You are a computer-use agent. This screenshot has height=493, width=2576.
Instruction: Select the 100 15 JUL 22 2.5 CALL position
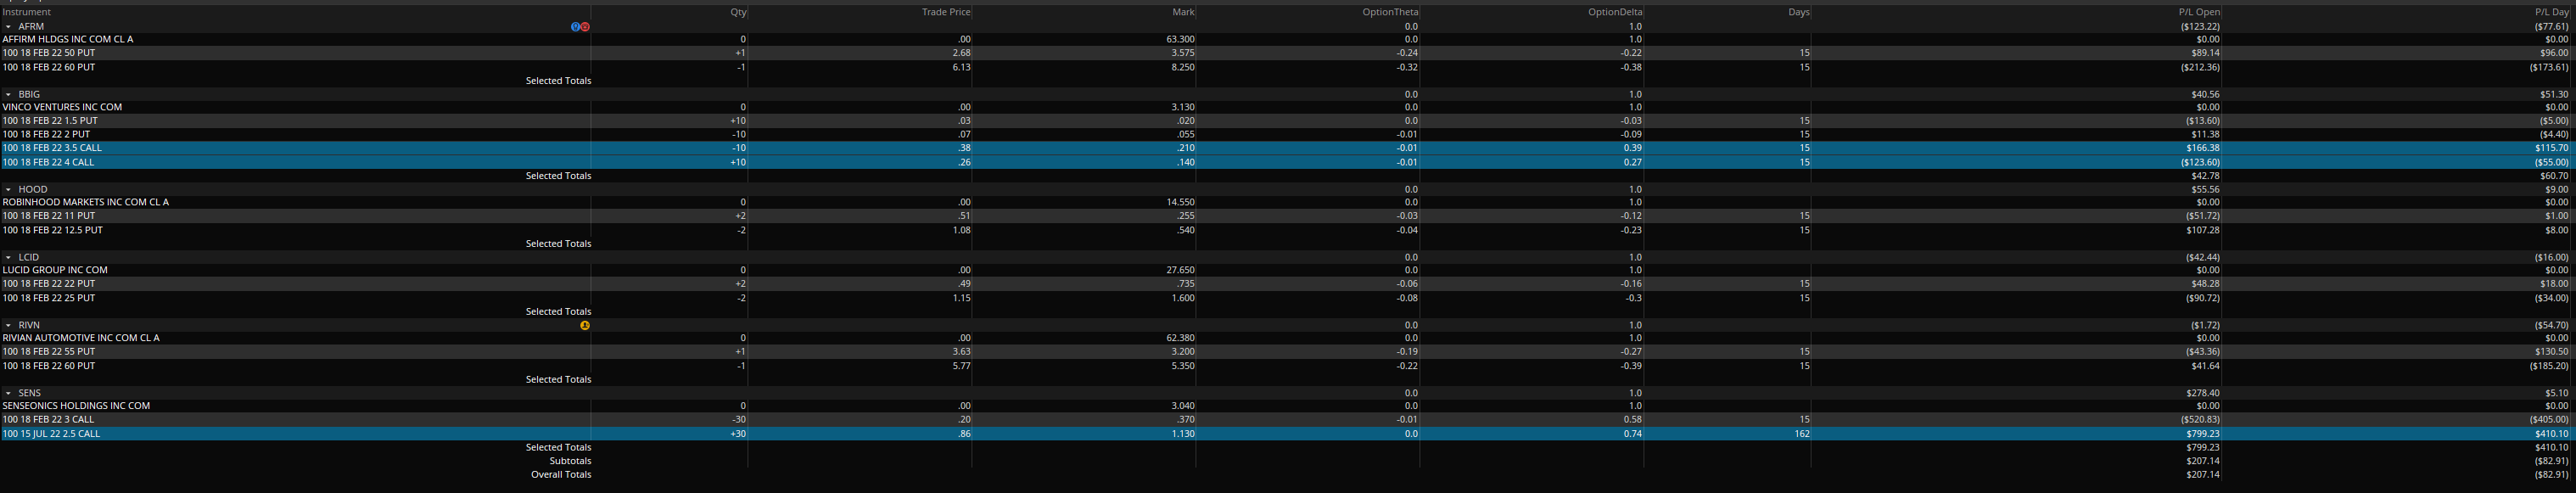[1288, 434]
